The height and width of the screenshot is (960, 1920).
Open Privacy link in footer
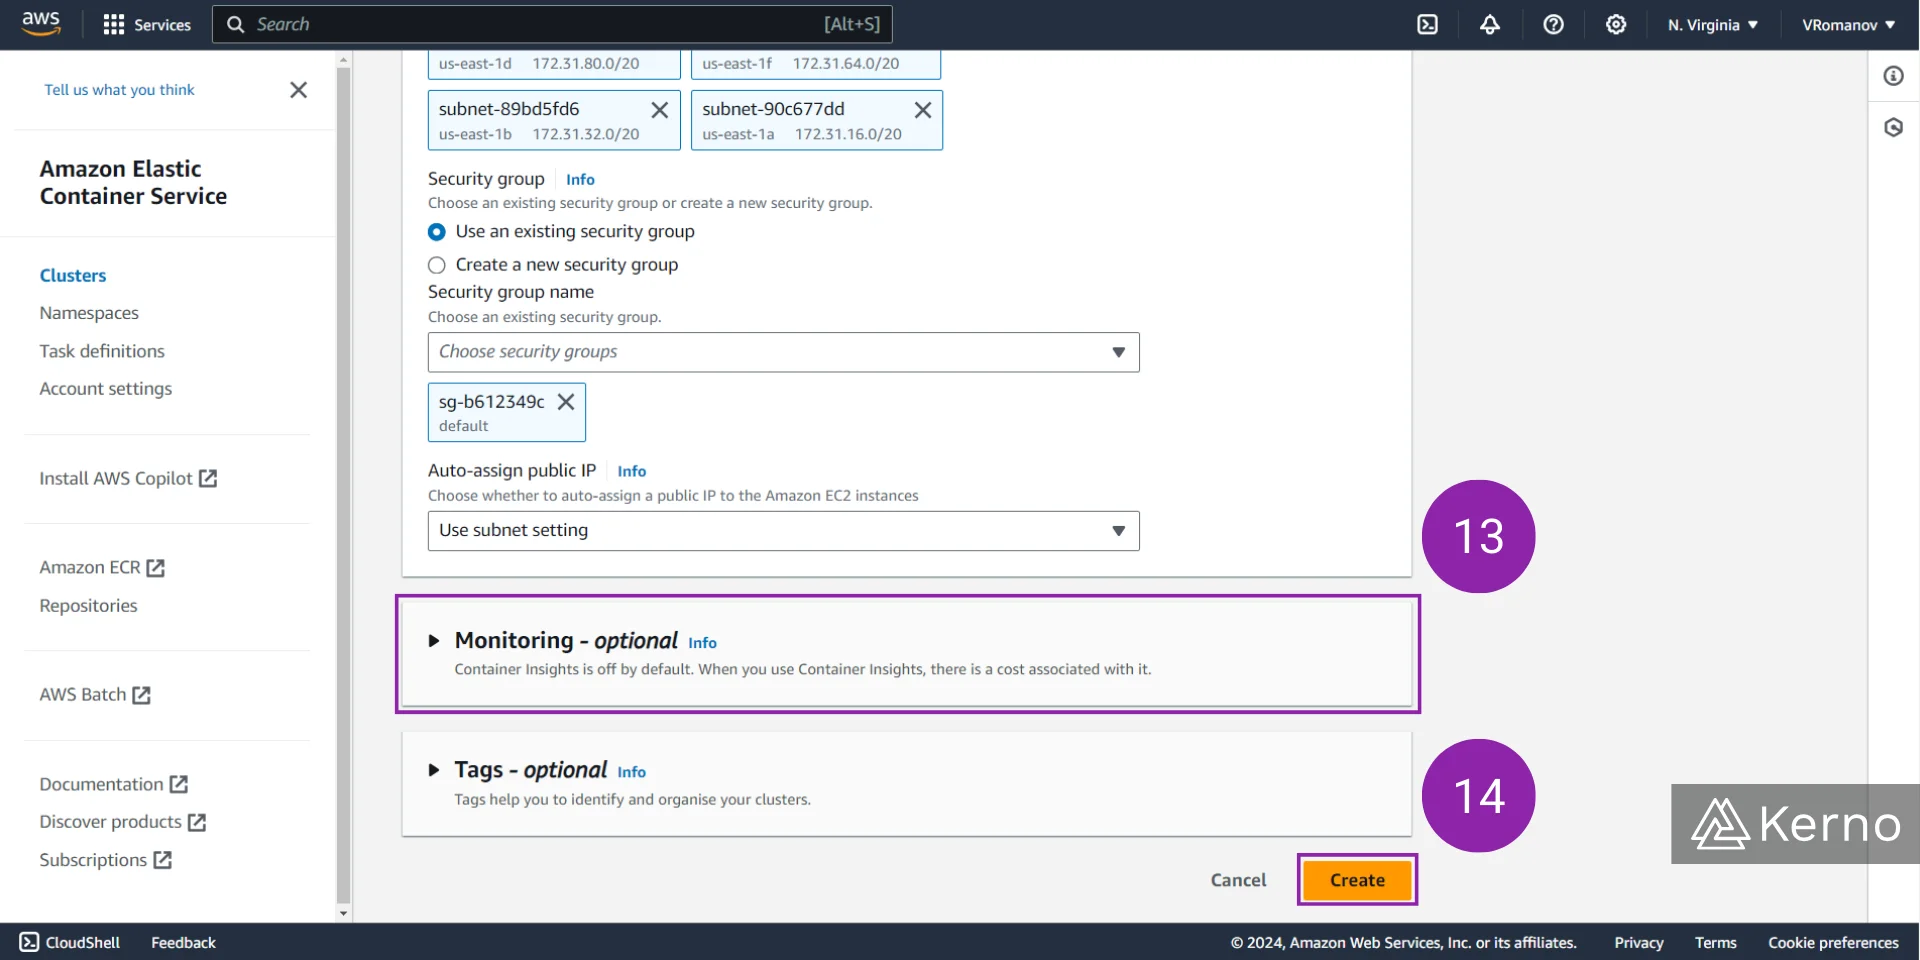click(1638, 942)
